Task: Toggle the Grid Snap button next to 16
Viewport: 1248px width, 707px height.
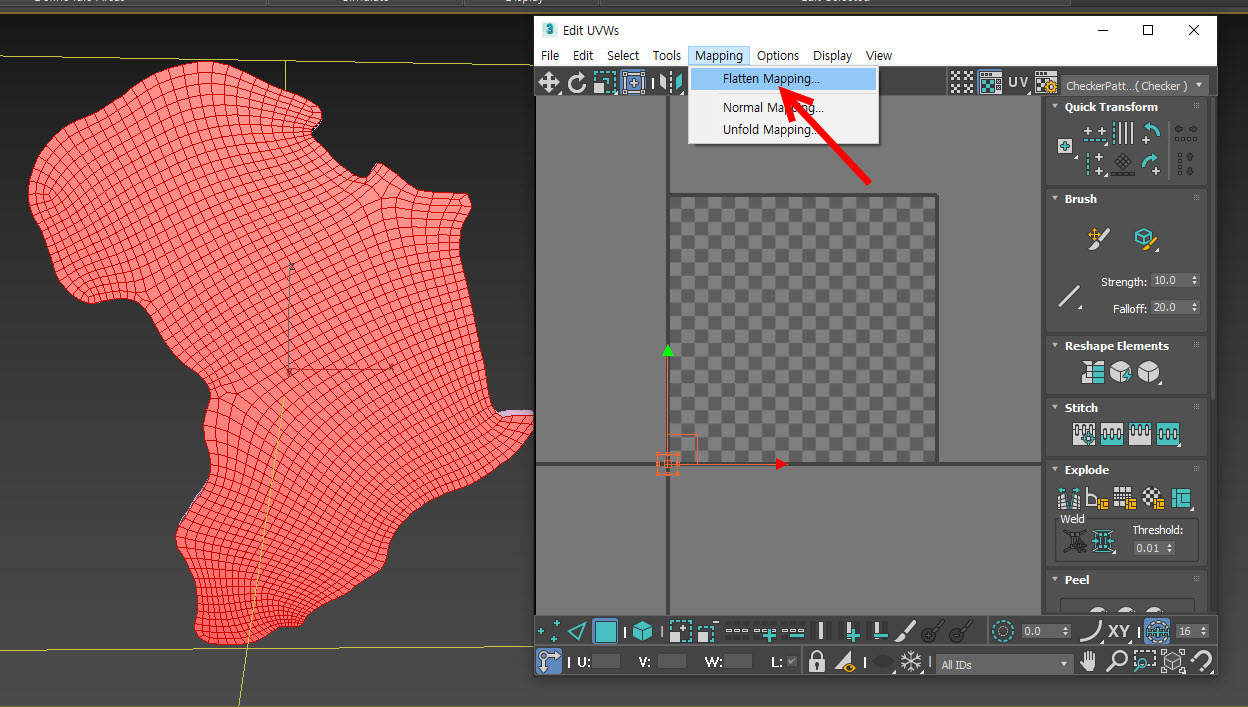Action: (1157, 631)
